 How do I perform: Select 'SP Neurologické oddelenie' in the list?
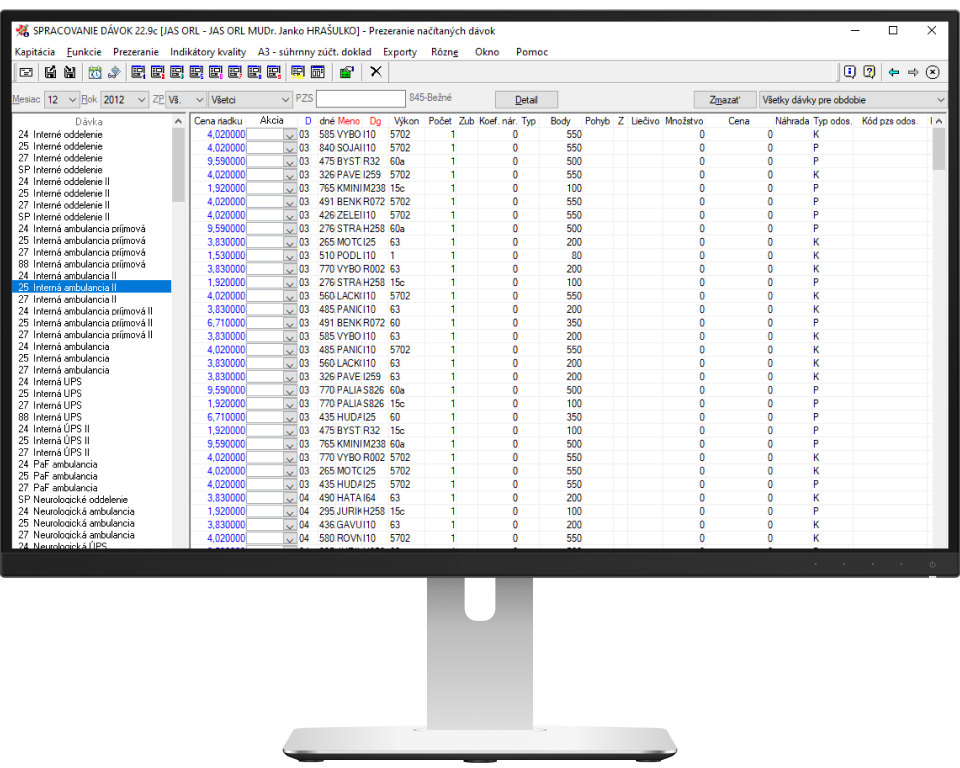tap(92, 500)
